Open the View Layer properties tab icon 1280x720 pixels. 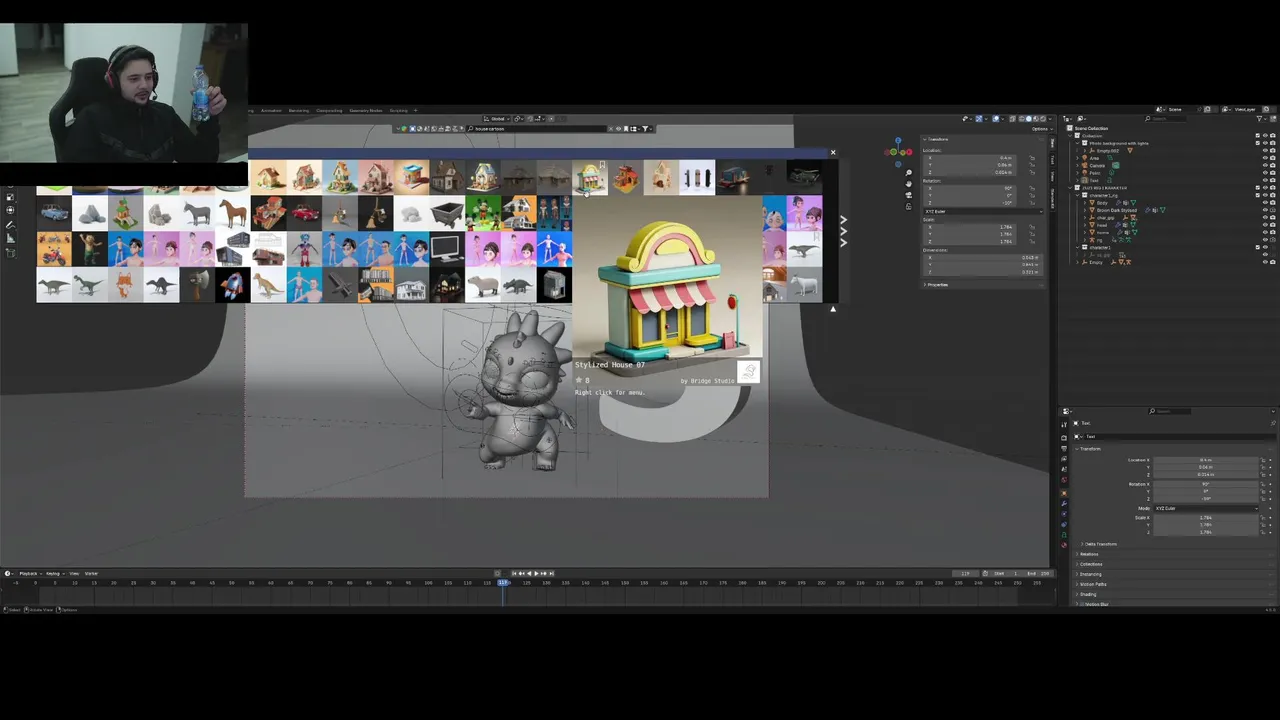(x=1064, y=459)
